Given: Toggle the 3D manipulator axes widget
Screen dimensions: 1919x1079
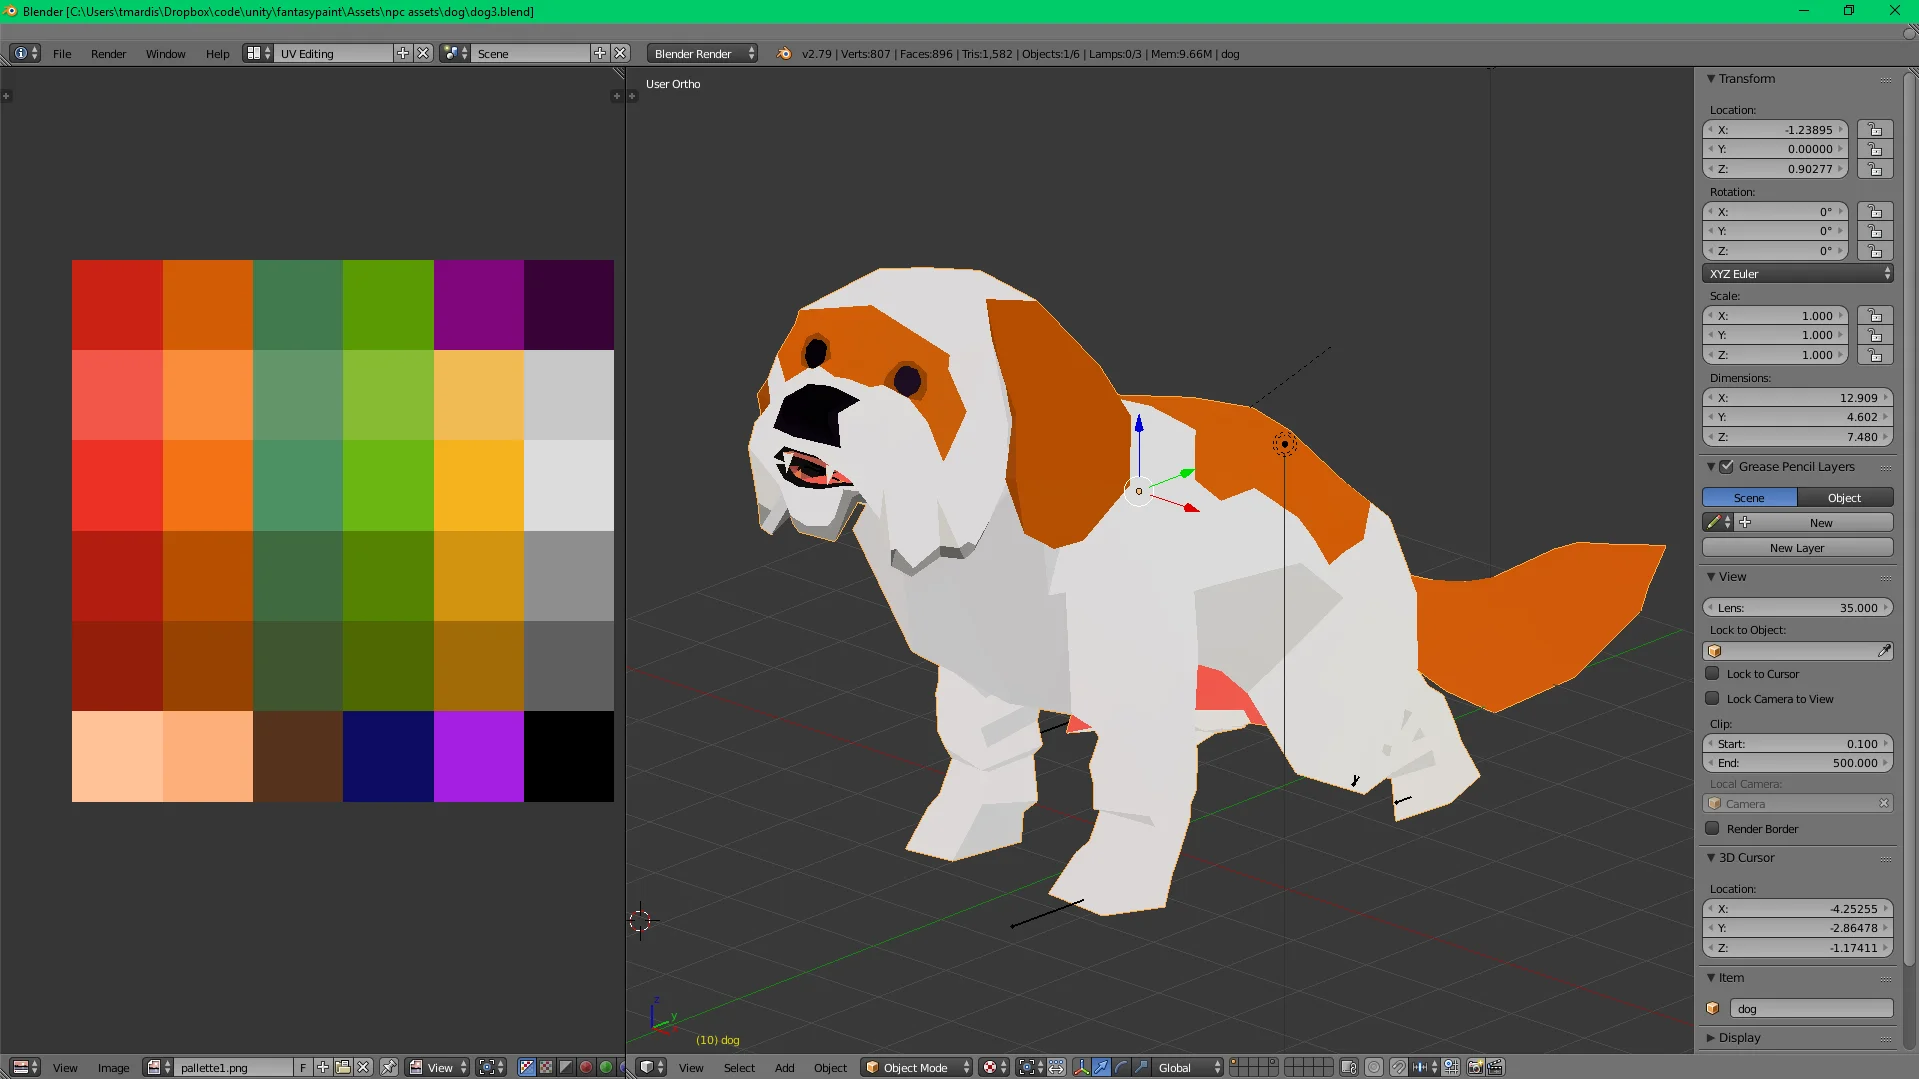Looking at the screenshot, I should tap(1081, 1067).
